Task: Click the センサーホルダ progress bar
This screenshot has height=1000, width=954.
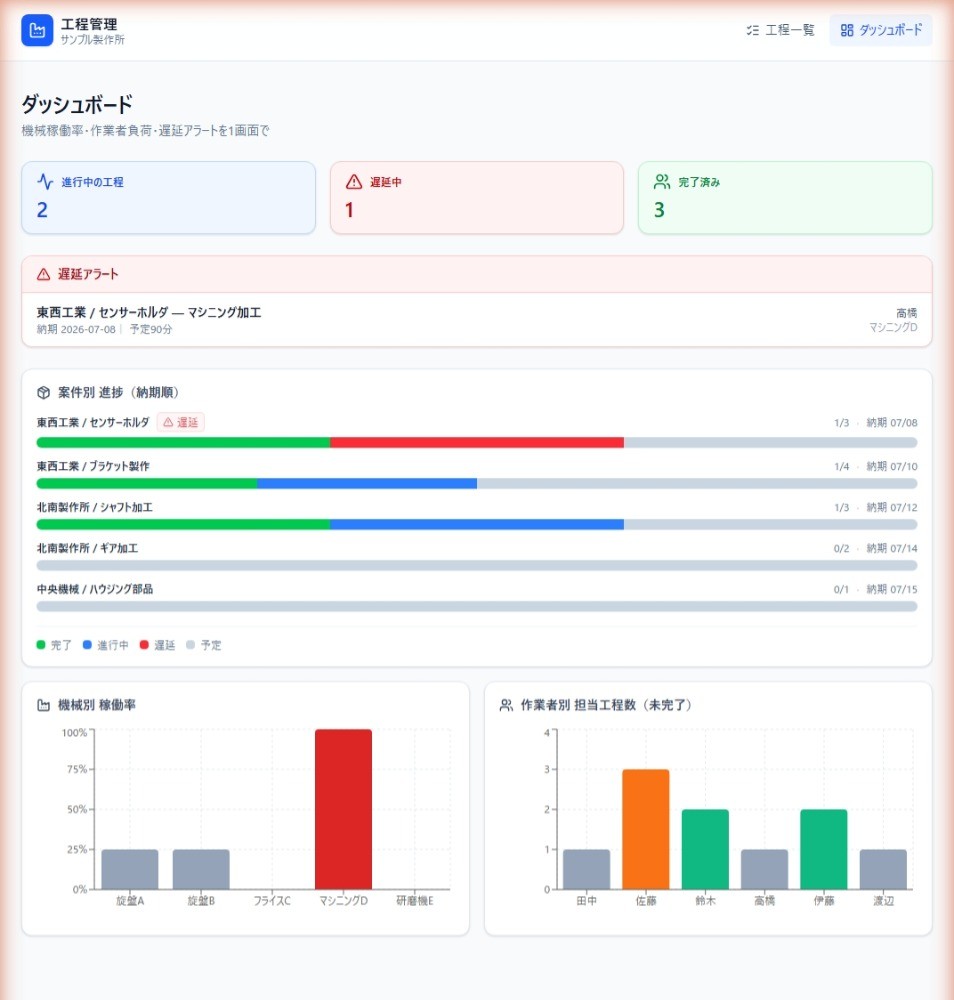Action: (x=477, y=443)
